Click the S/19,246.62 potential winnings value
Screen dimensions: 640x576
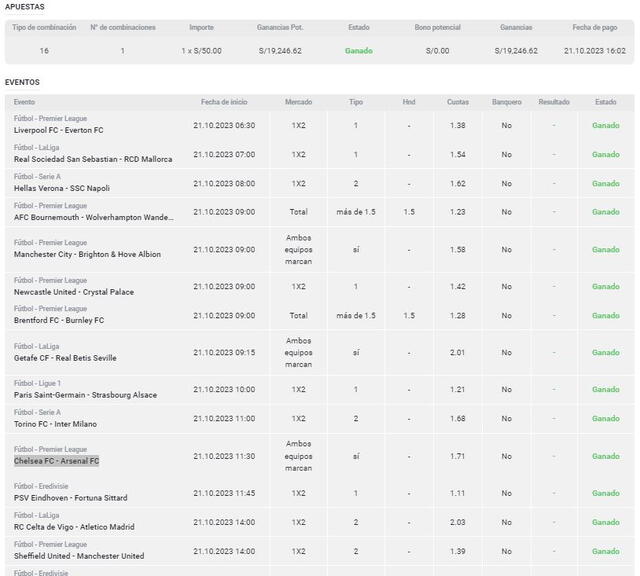pos(279,50)
